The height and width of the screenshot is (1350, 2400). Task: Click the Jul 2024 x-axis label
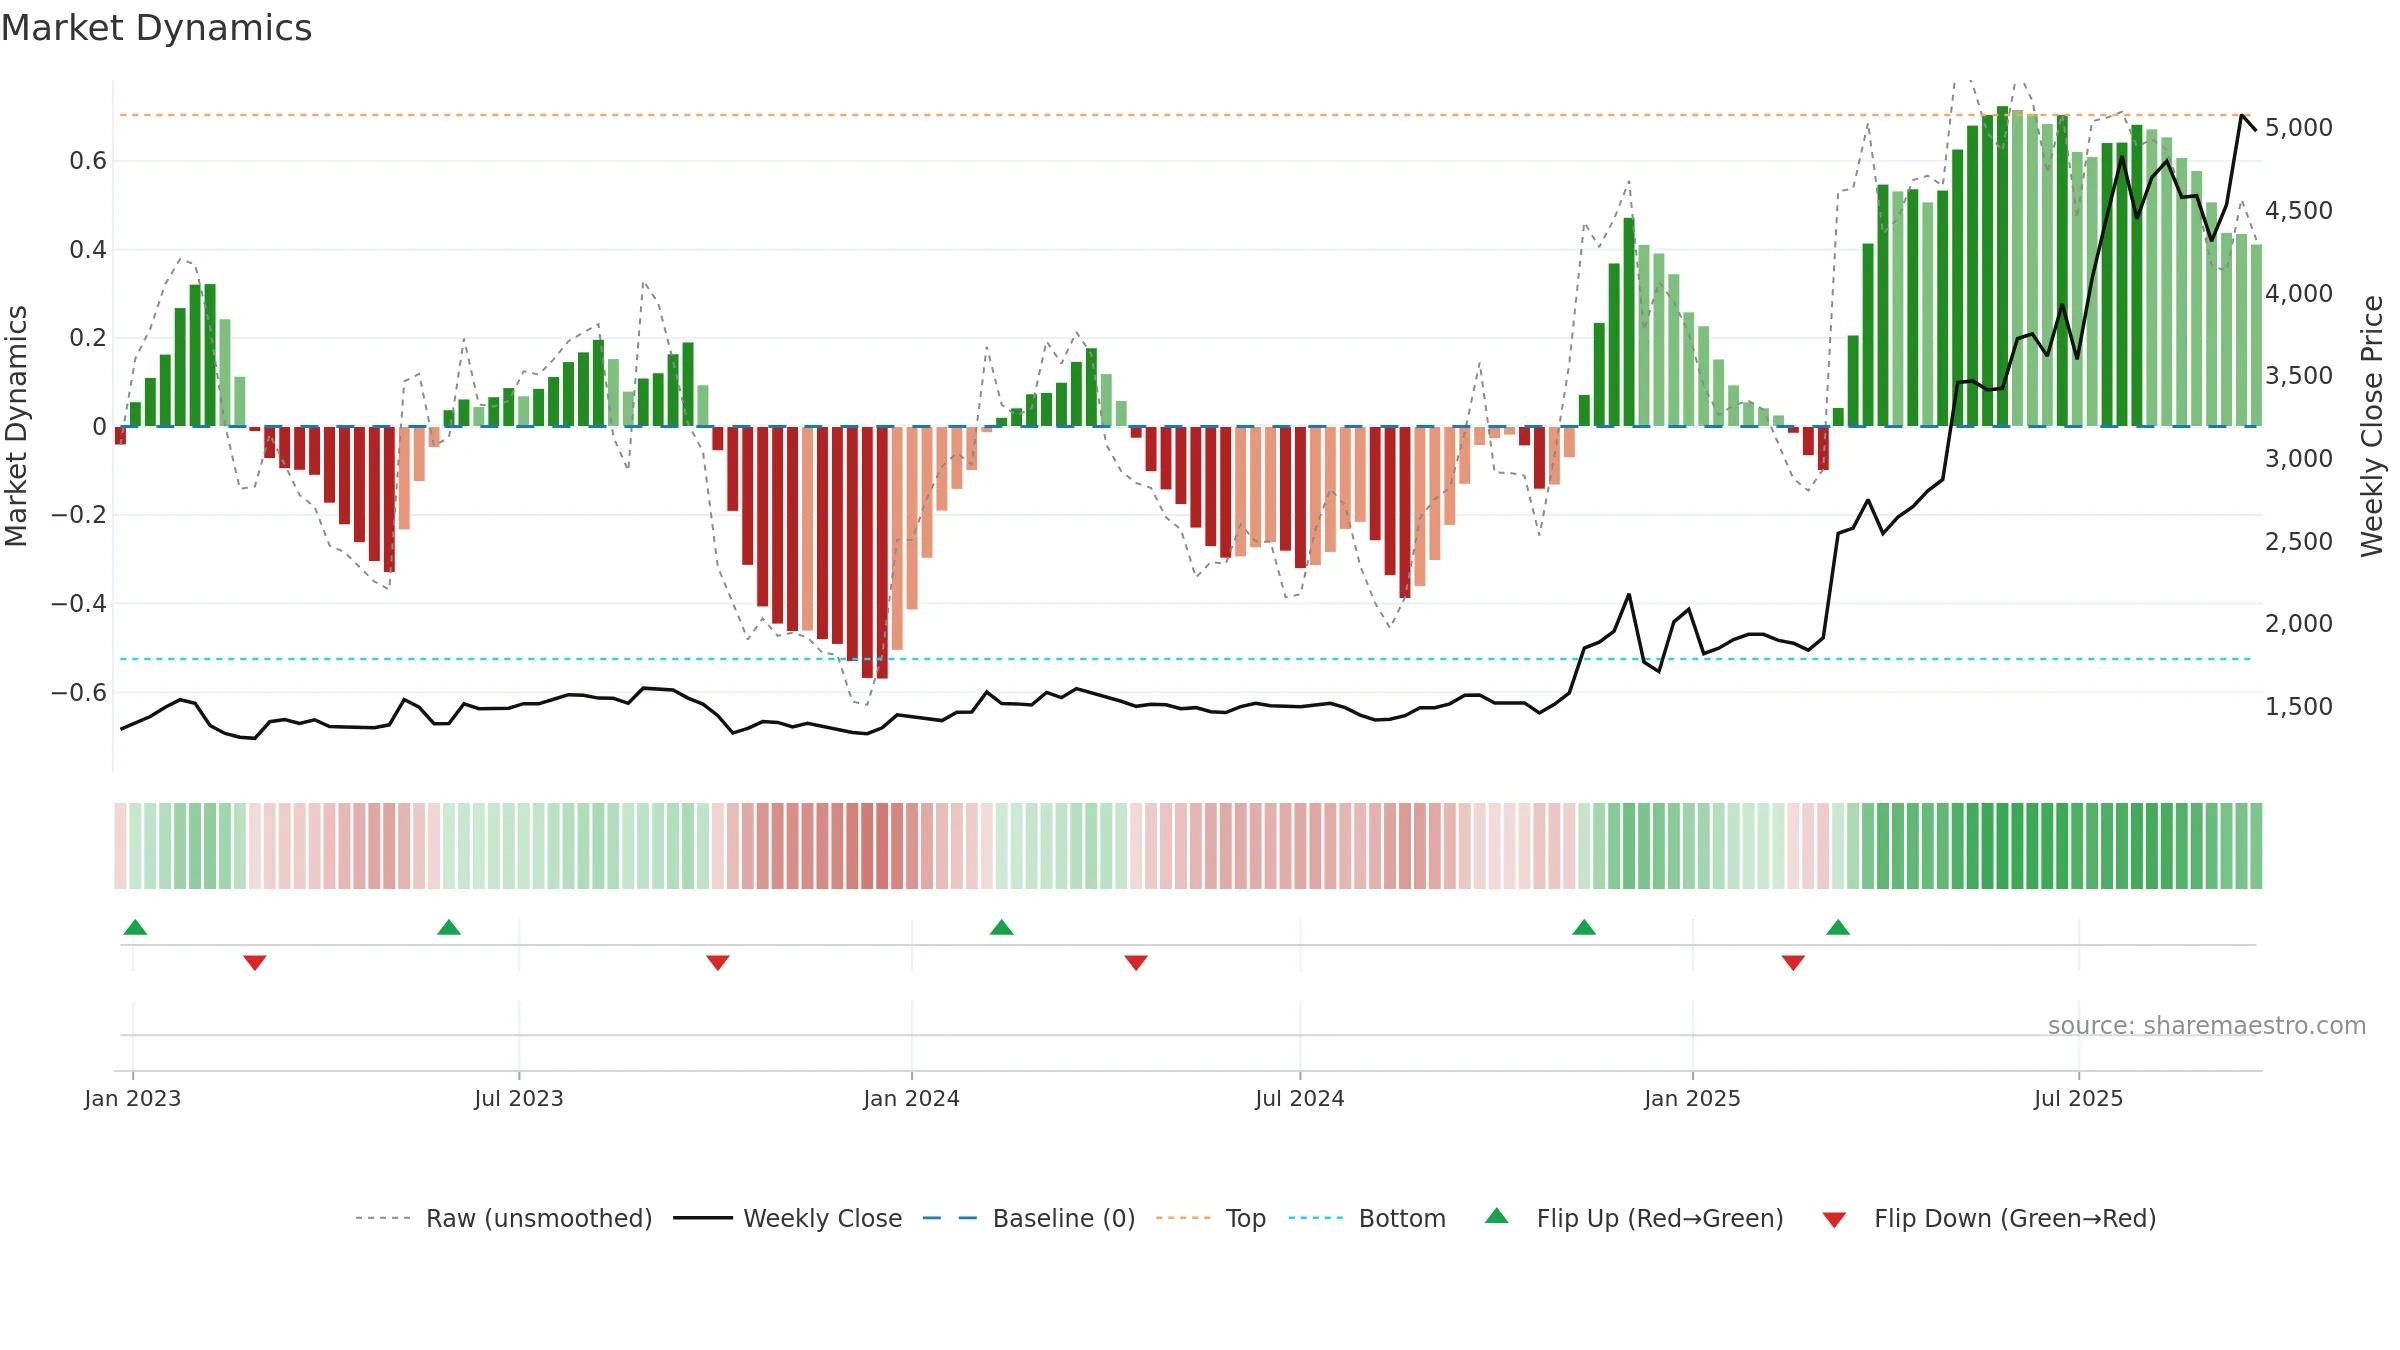coord(1300,1098)
